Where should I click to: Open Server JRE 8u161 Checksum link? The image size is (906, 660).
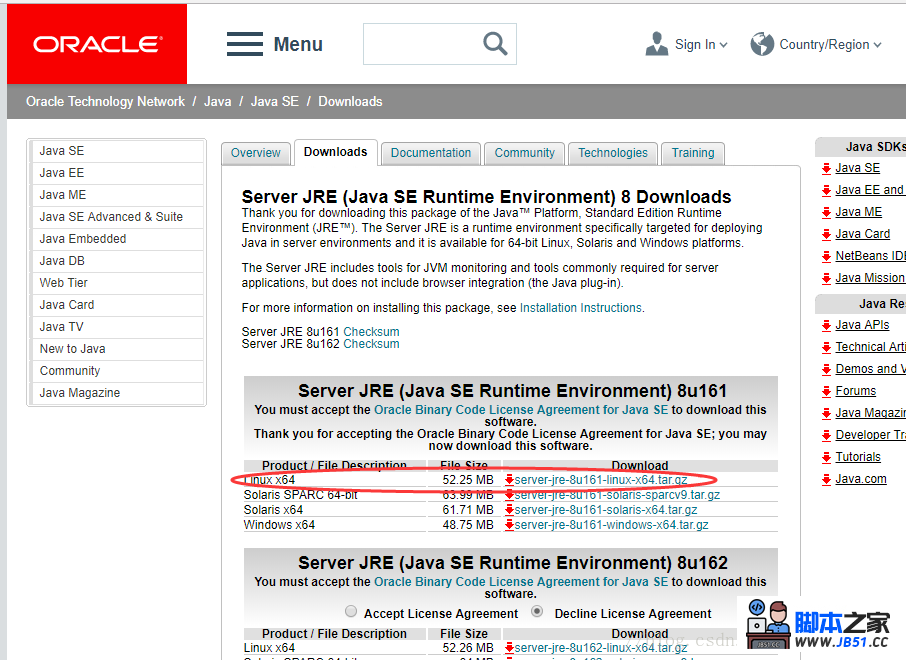371,332
